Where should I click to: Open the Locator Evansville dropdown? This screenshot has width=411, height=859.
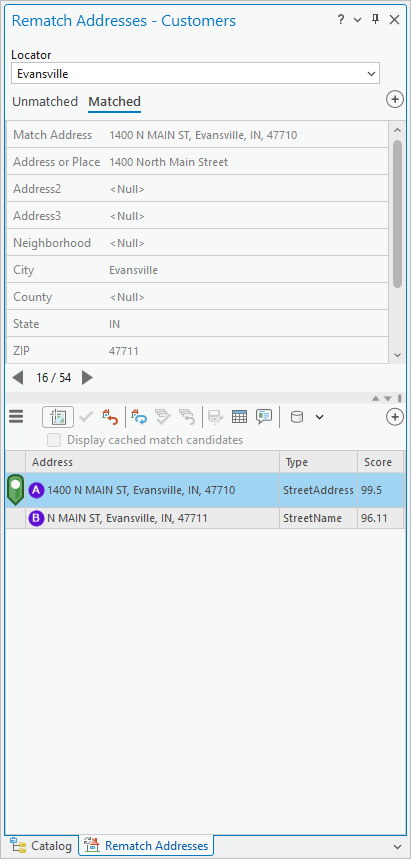195,73
